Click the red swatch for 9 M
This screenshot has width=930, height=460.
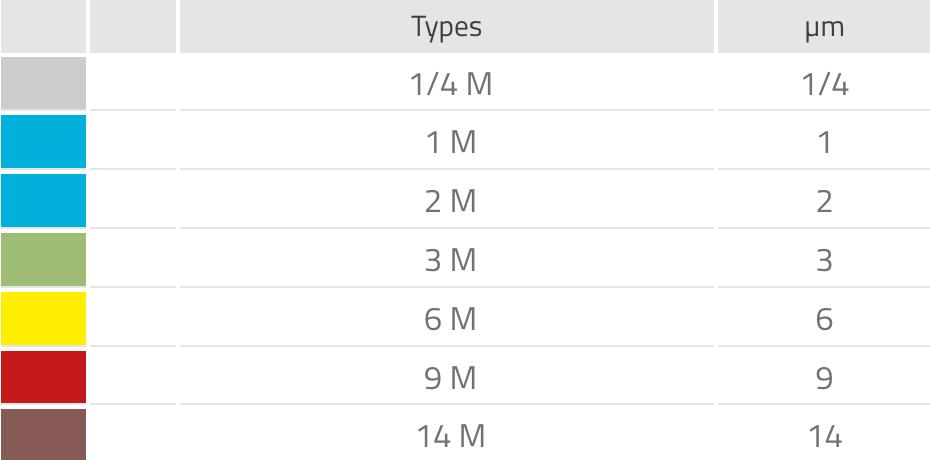click(43, 378)
